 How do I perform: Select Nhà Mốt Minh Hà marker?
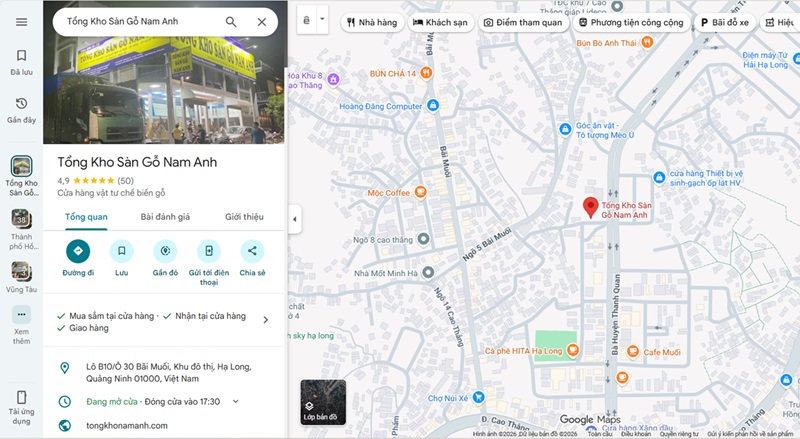(x=428, y=273)
